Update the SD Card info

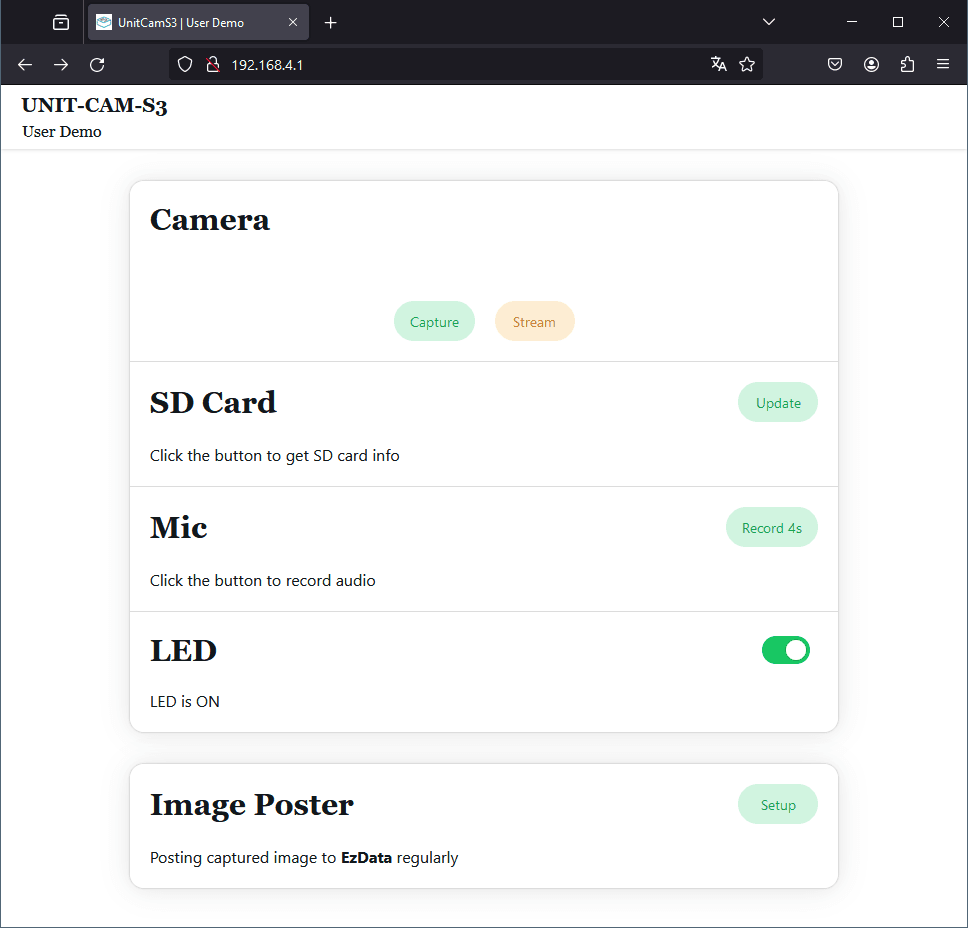click(778, 403)
